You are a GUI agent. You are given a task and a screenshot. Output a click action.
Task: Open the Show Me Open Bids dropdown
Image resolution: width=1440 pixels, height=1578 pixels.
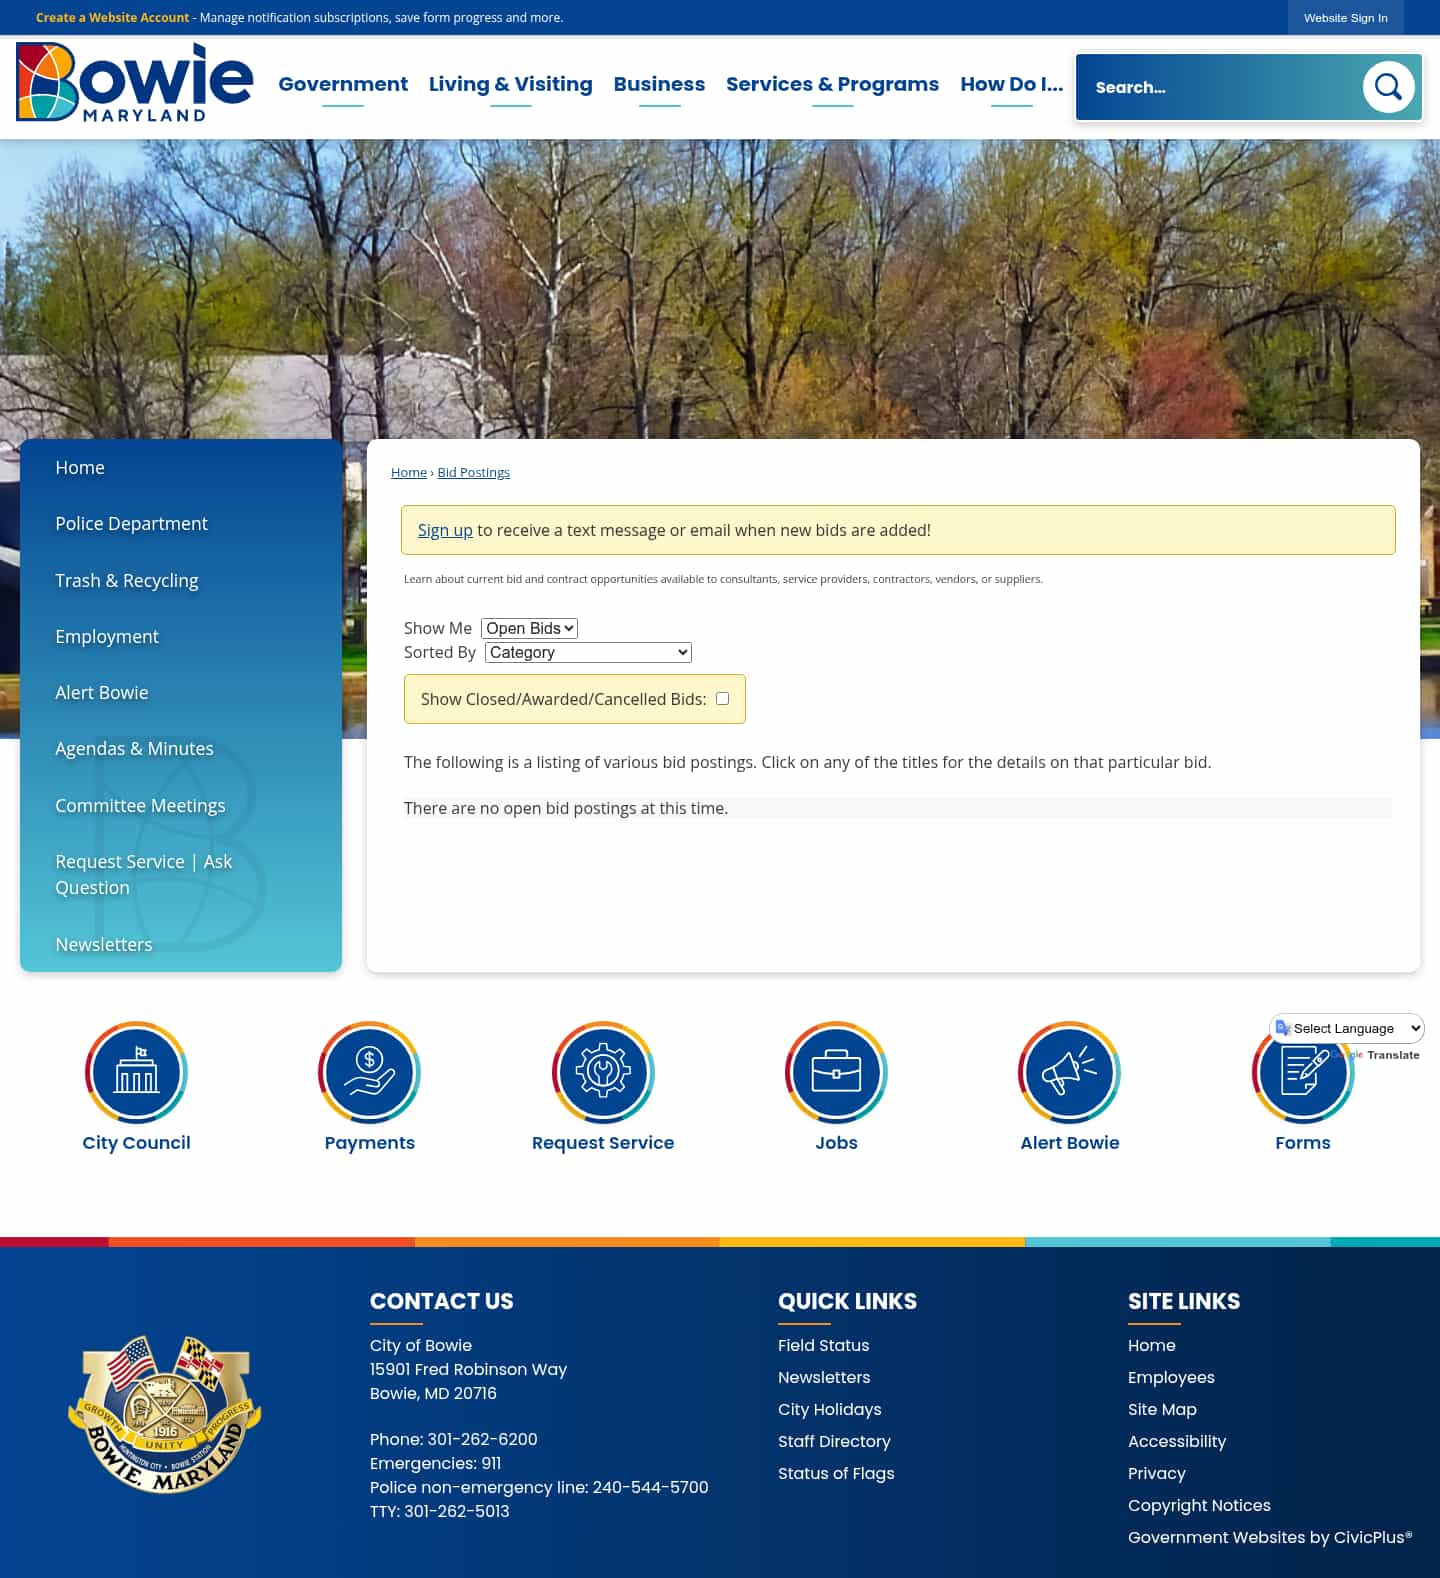tap(529, 628)
